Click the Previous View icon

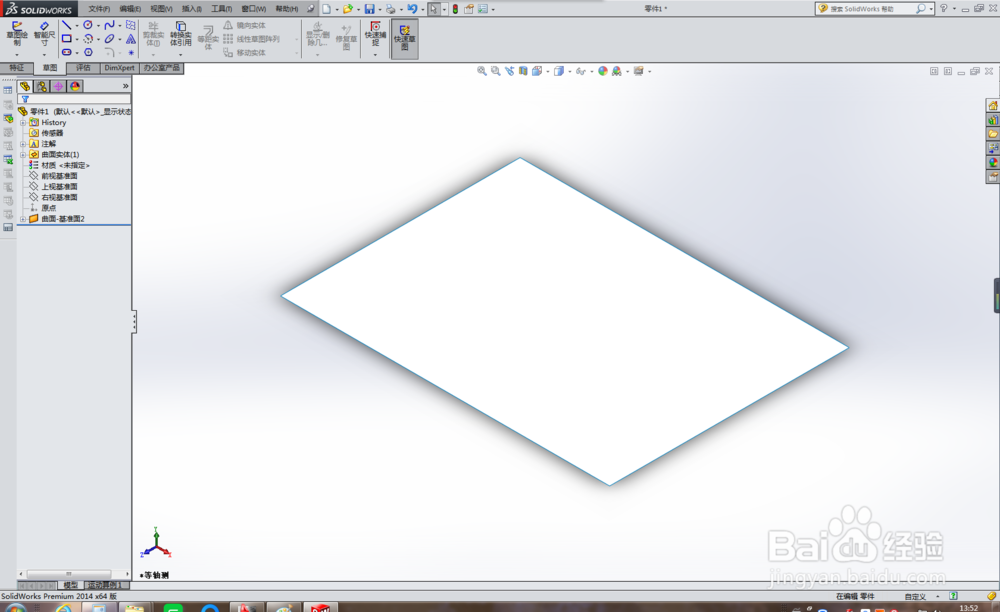[x=510, y=71]
